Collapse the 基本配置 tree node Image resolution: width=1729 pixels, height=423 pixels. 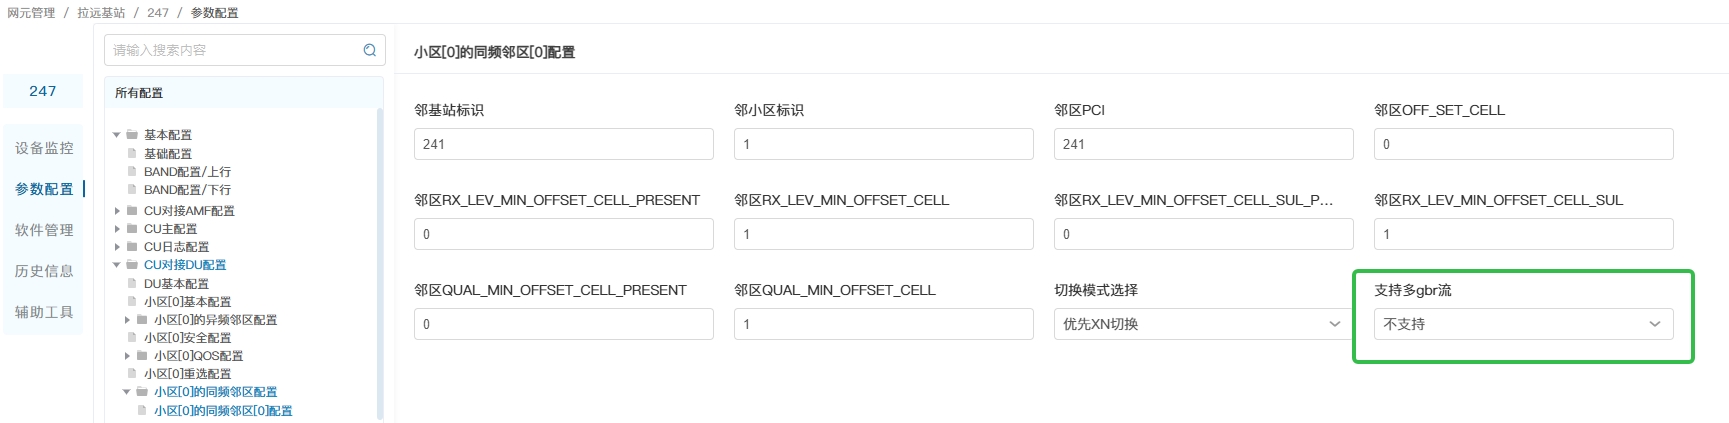pyautogui.click(x=117, y=135)
